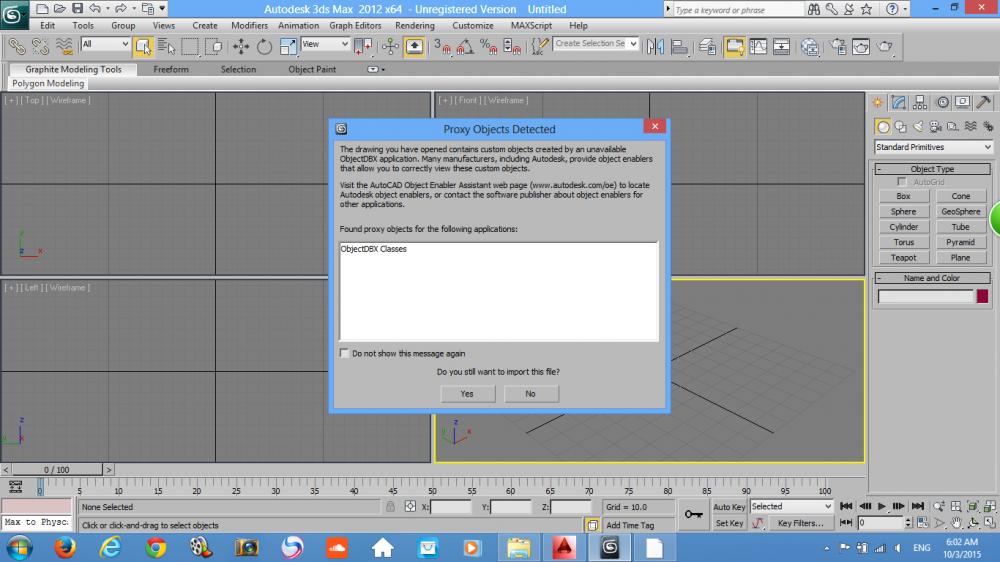1000x562 pixels.
Task: Toggle the Auto Key button
Action: click(729, 507)
